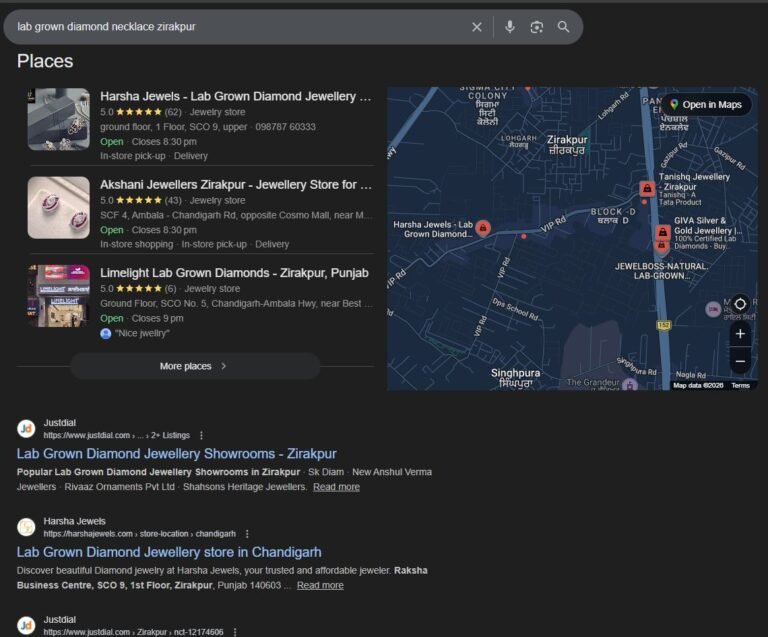
Task: Submit search with magnifier icon
Action: 563,27
